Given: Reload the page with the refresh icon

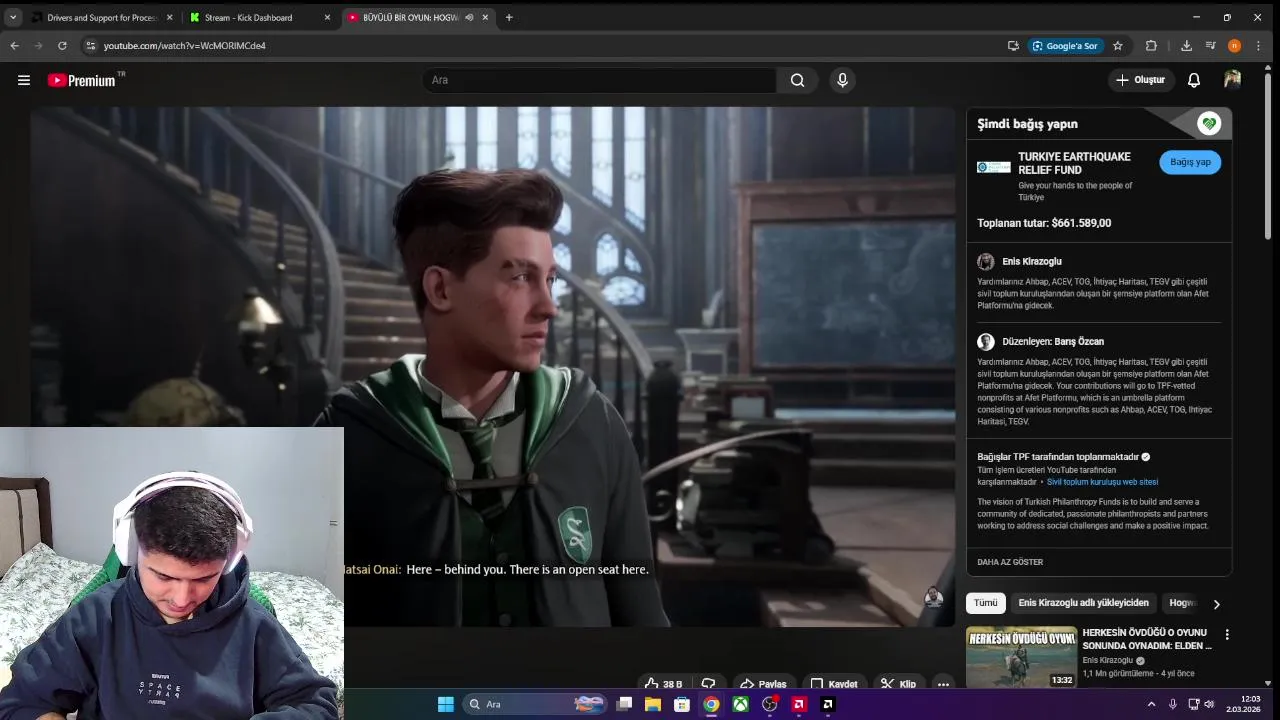Looking at the screenshot, I should tap(62, 46).
